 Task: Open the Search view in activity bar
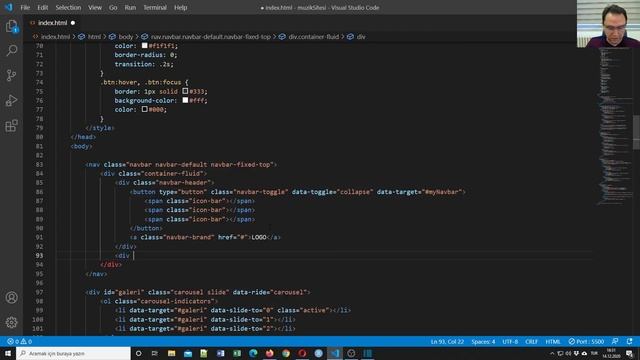[11, 51]
